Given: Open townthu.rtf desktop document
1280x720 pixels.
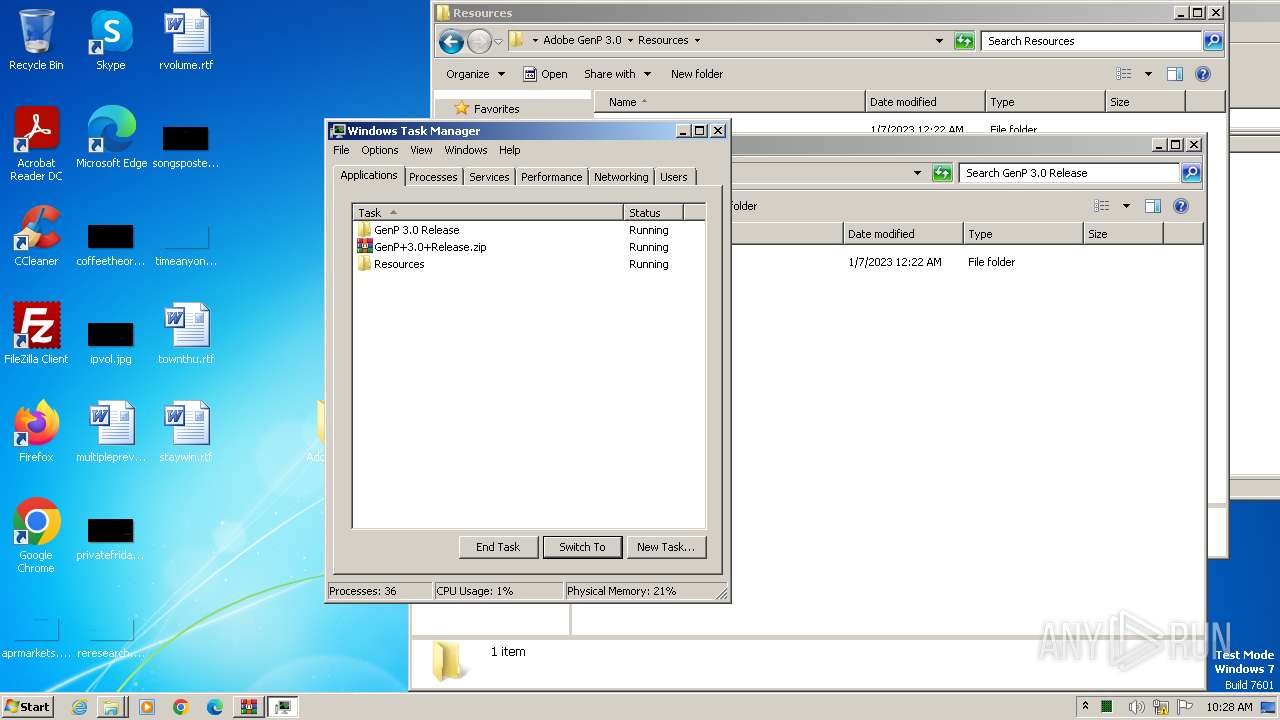Looking at the screenshot, I should pyautogui.click(x=186, y=334).
